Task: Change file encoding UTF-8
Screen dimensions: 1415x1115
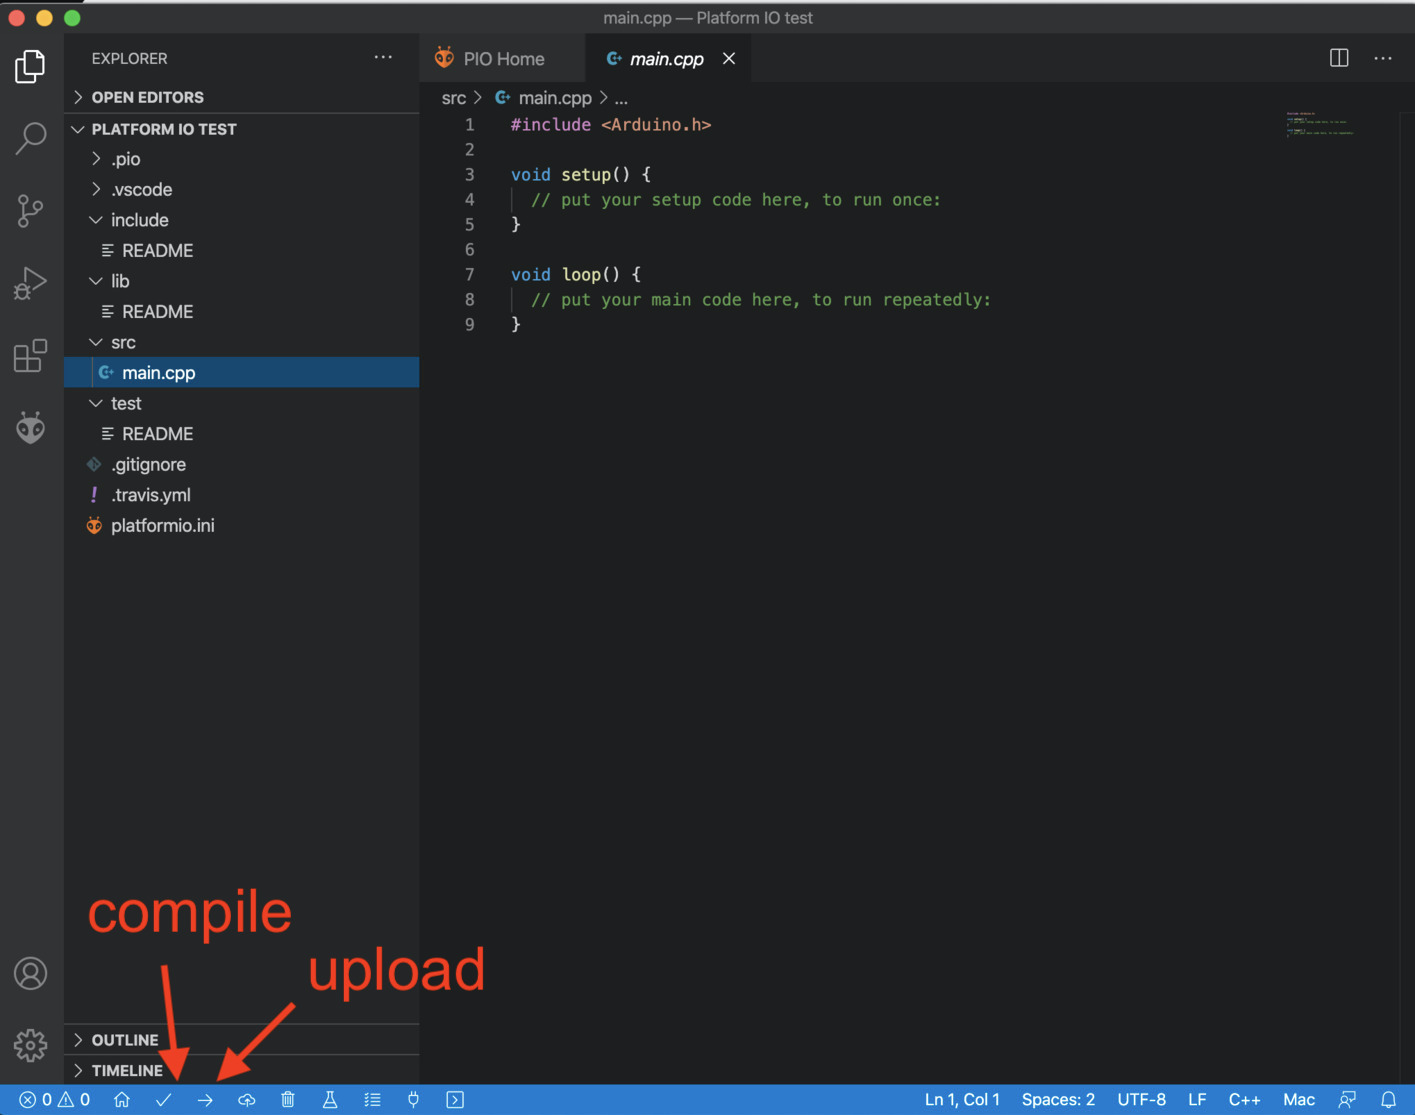Action: pyautogui.click(x=1141, y=1099)
